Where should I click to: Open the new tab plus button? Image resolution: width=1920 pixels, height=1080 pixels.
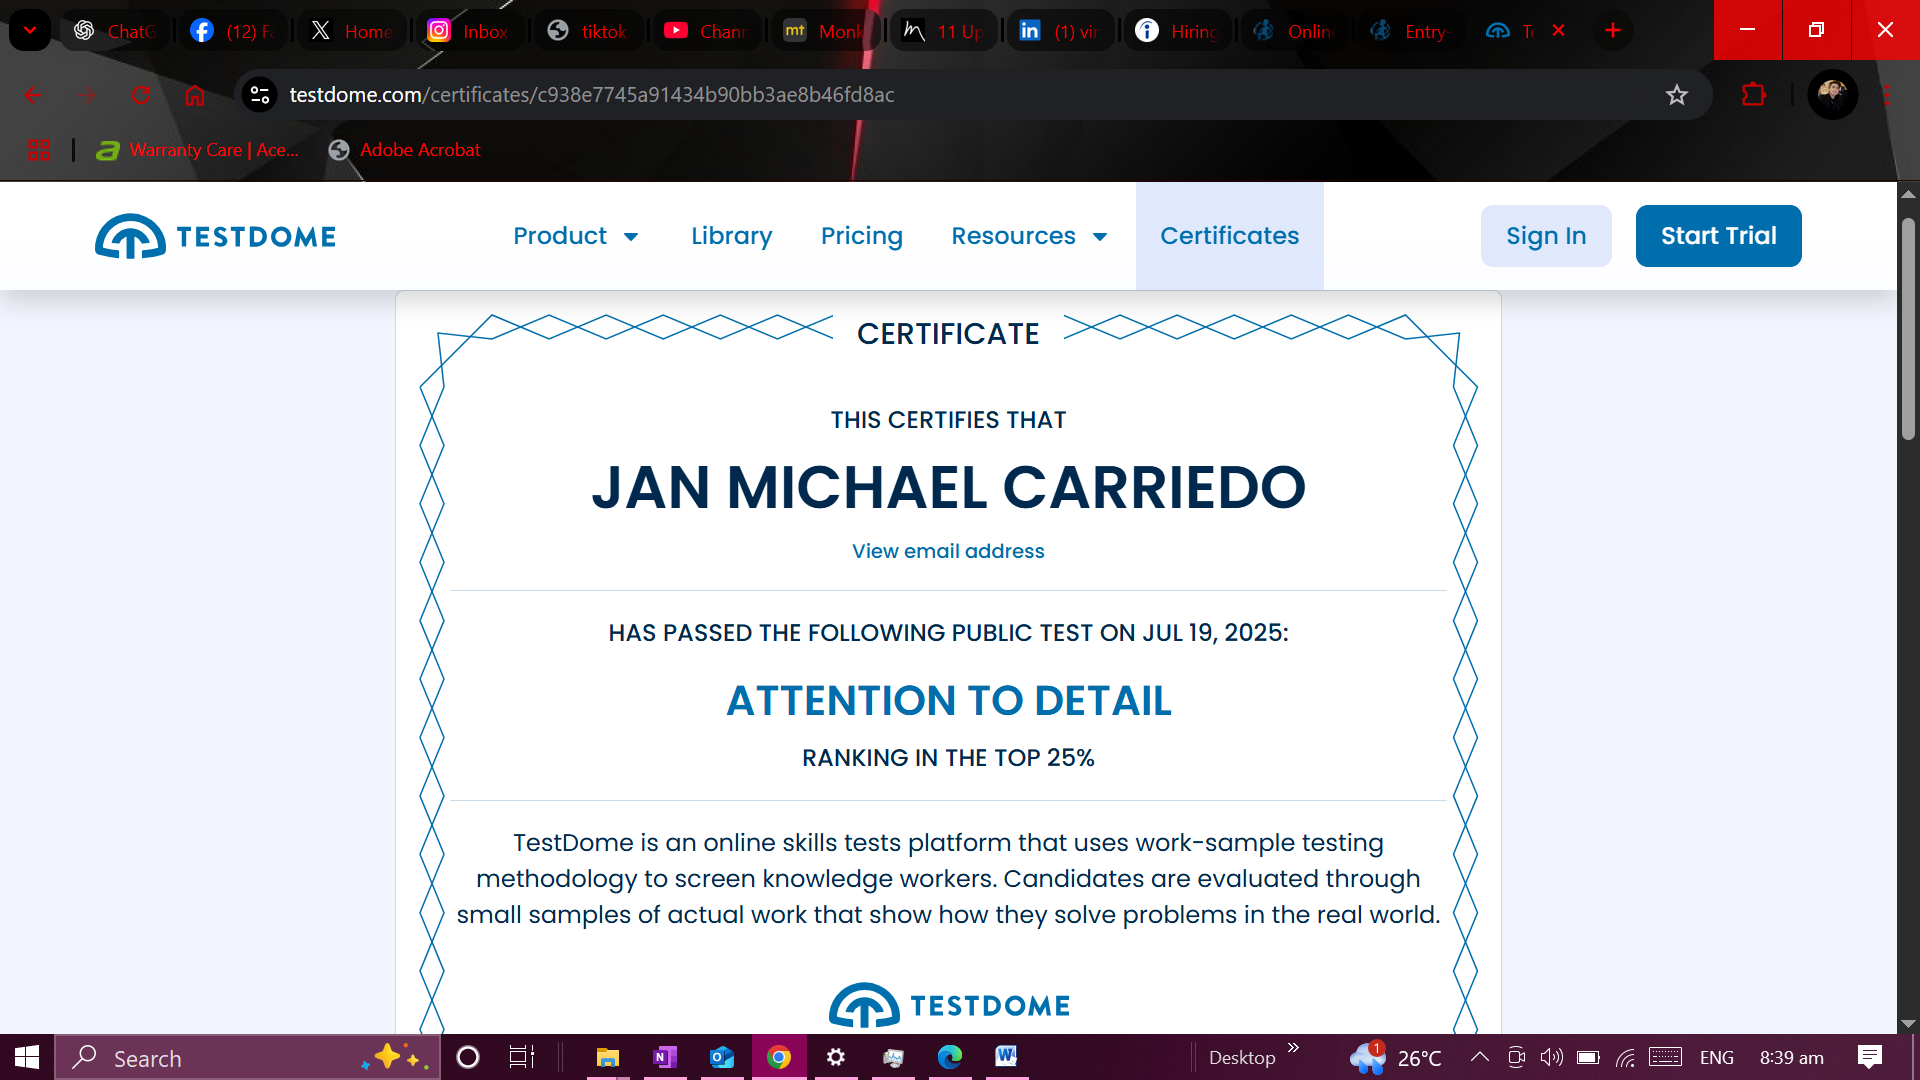pyautogui.click(x=1612, y=31)
